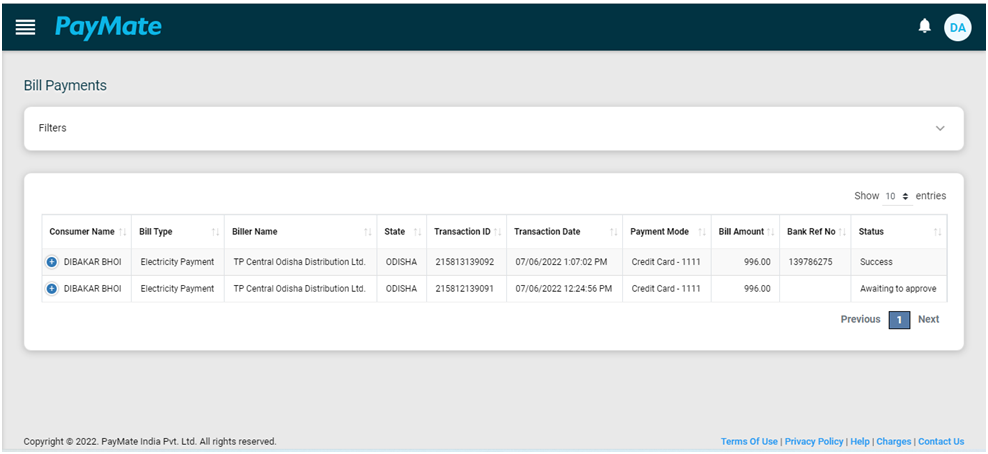Click transaction ID 215813139092
The height and width of the screenshot is (454, 988).
[464, 262]
